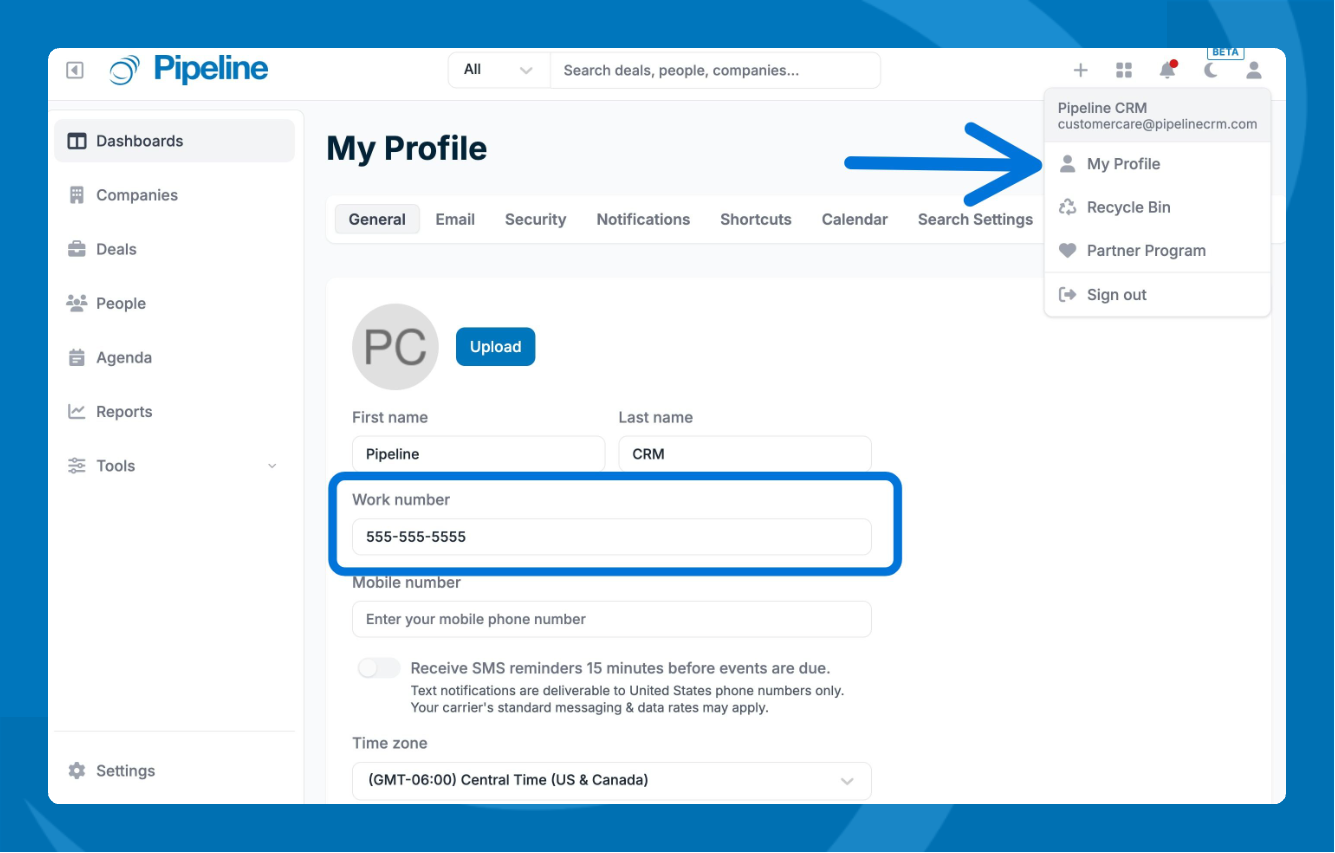Open Settings at the sidebar bottom

pyautogui.click(x=125, y=771)
